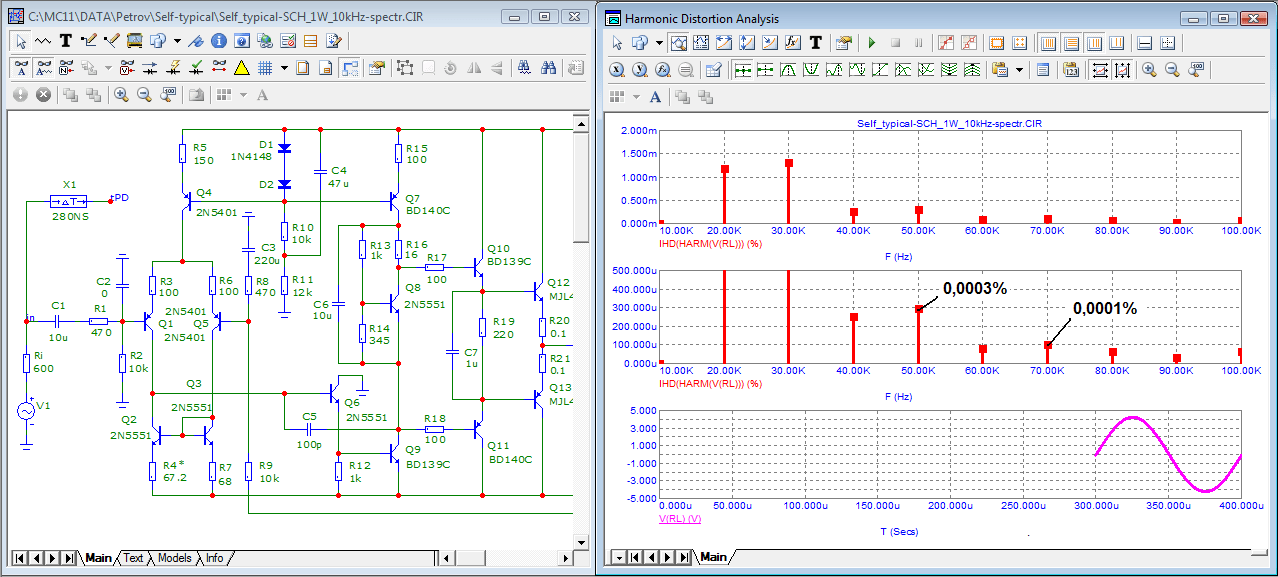
Task: Open the Info tab in schematic window
Action: [214, 558]
